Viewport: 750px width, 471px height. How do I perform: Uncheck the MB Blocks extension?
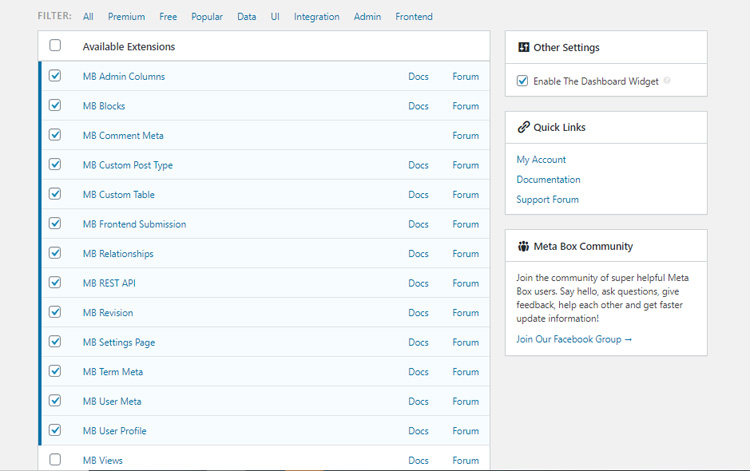pyautogui.click(x=55, y=106)
